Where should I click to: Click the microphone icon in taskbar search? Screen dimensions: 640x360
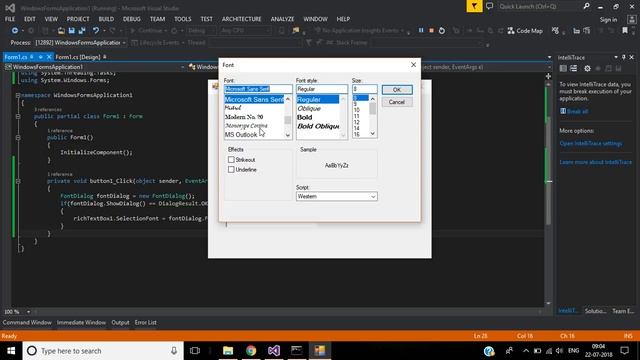174,351
